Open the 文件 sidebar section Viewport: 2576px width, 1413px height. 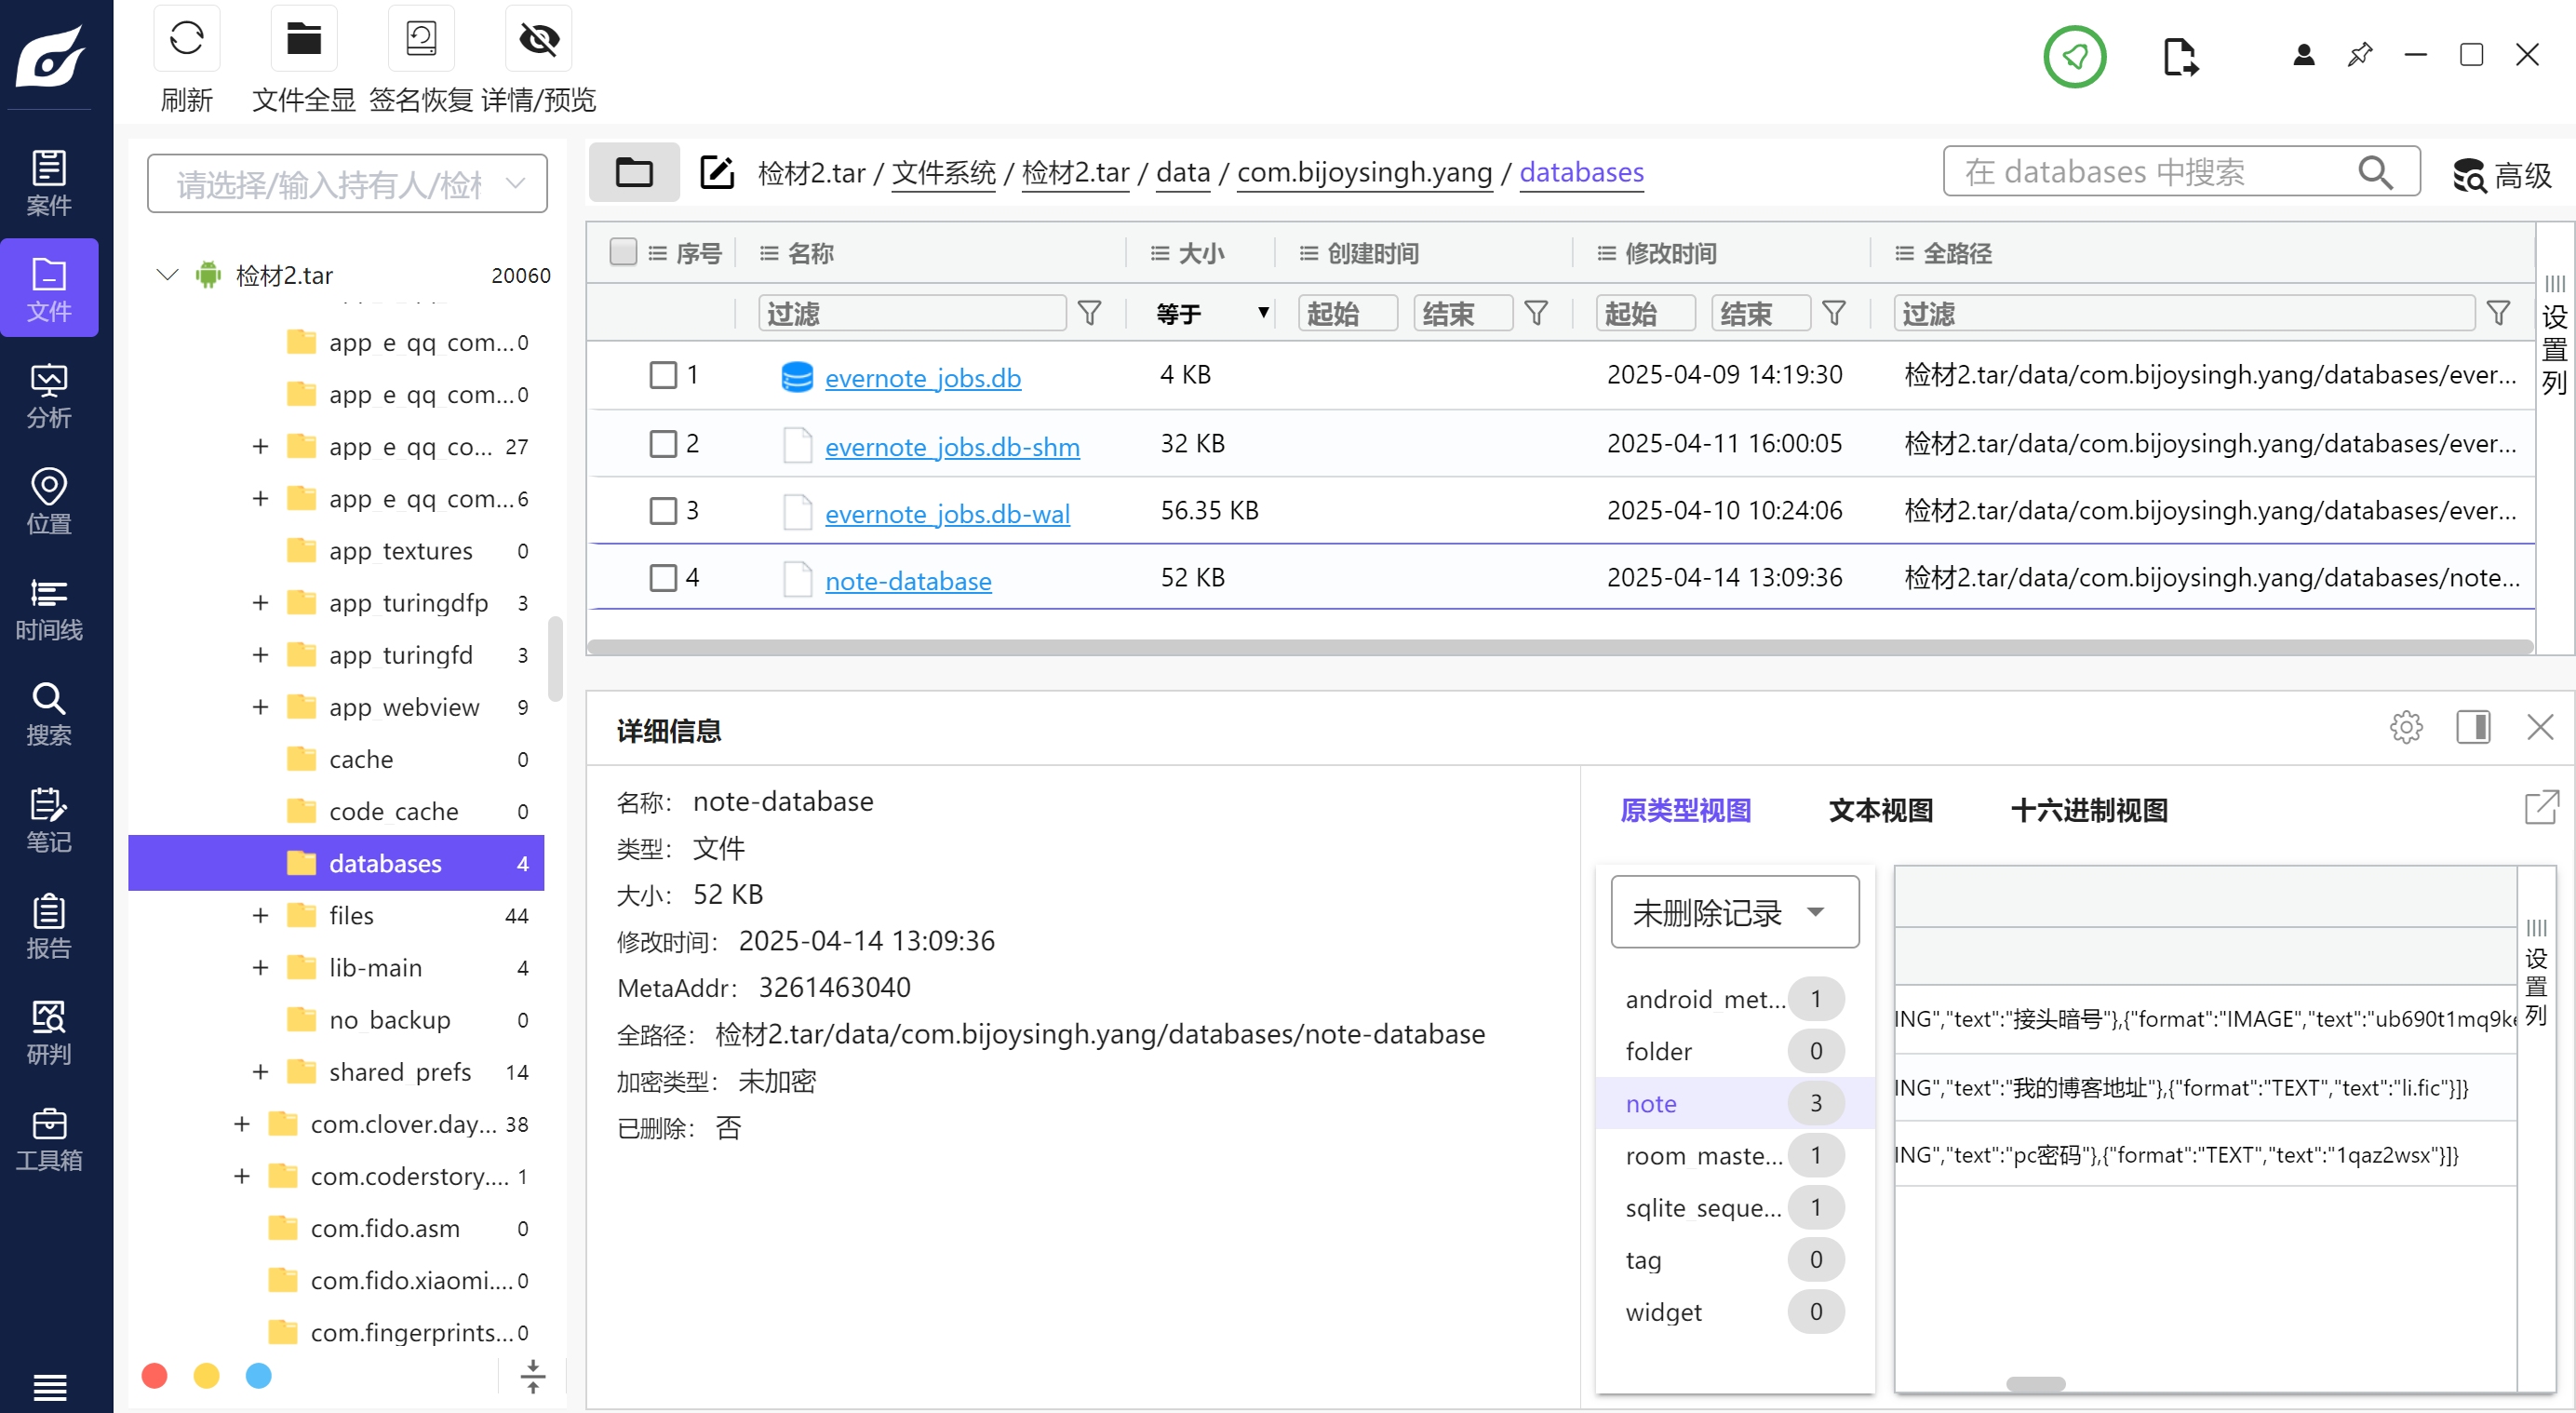[x=49, y=289]
